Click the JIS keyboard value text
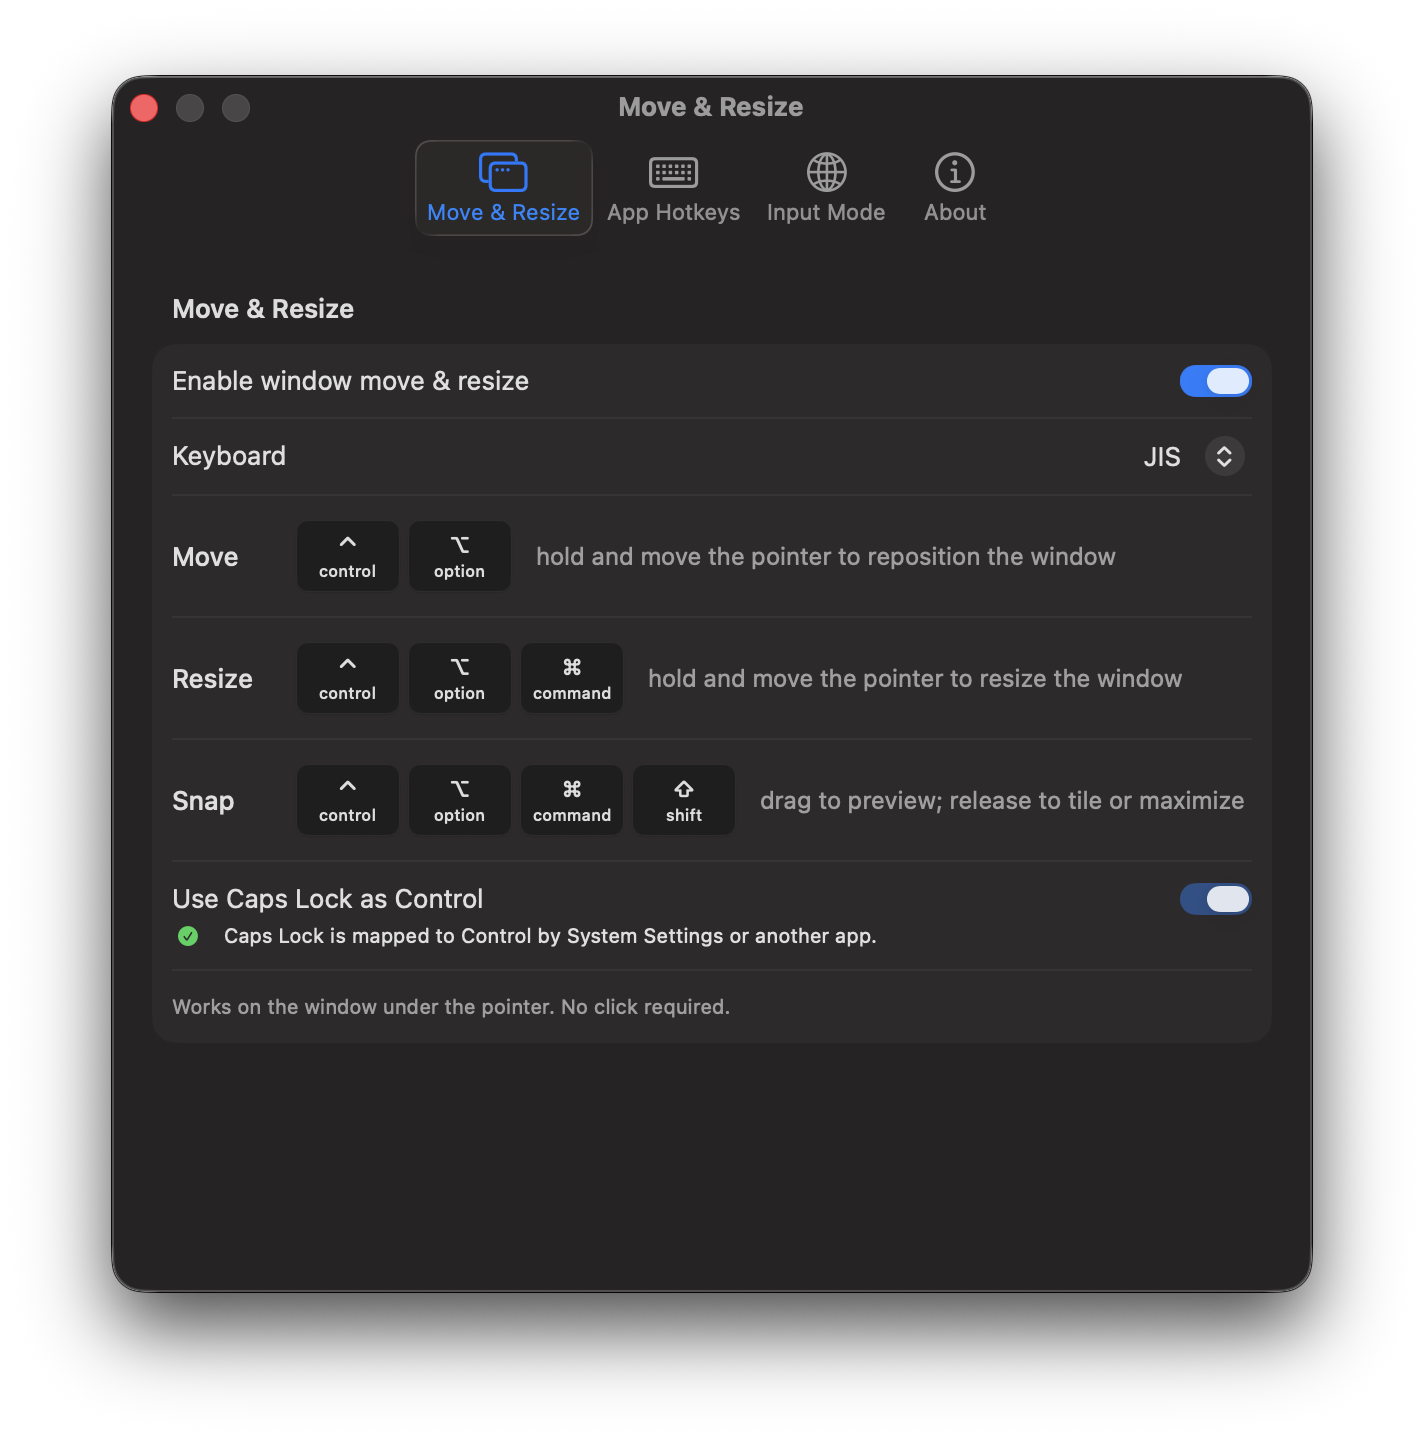The height and width of the screenshot is (1440, 1424). coord(1162,457)
